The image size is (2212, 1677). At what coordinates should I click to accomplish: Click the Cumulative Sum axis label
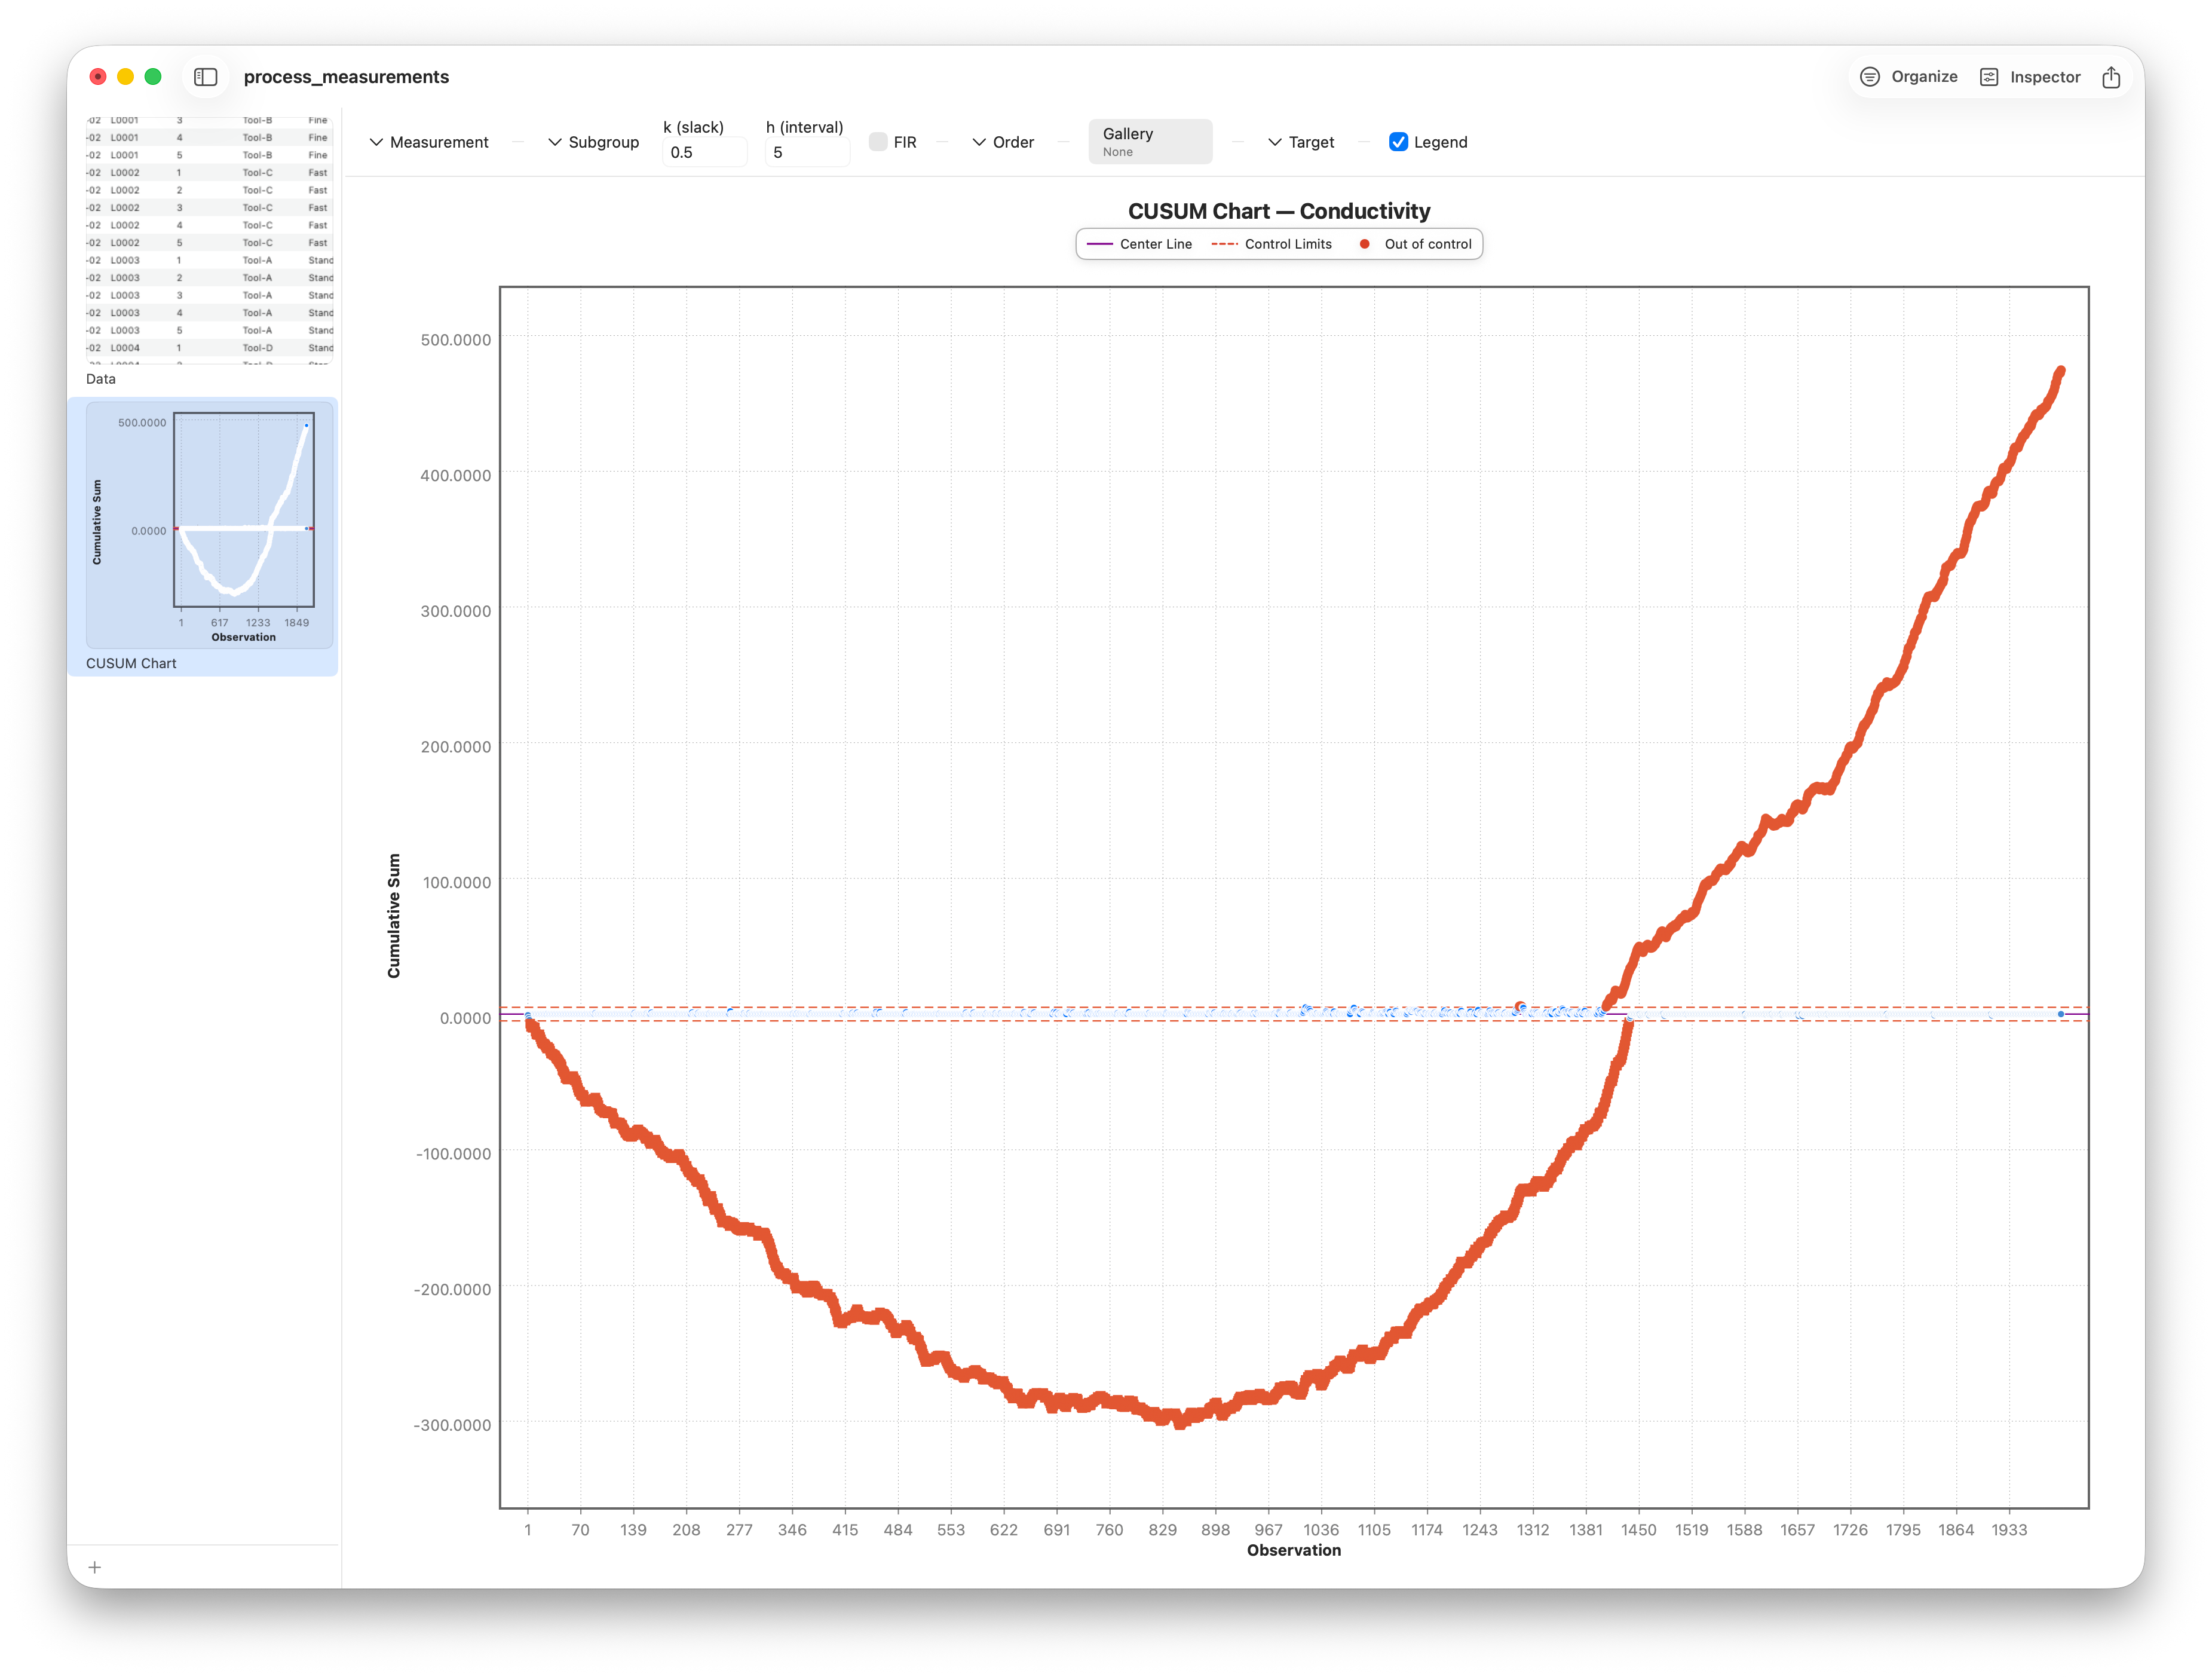point(394,916)
